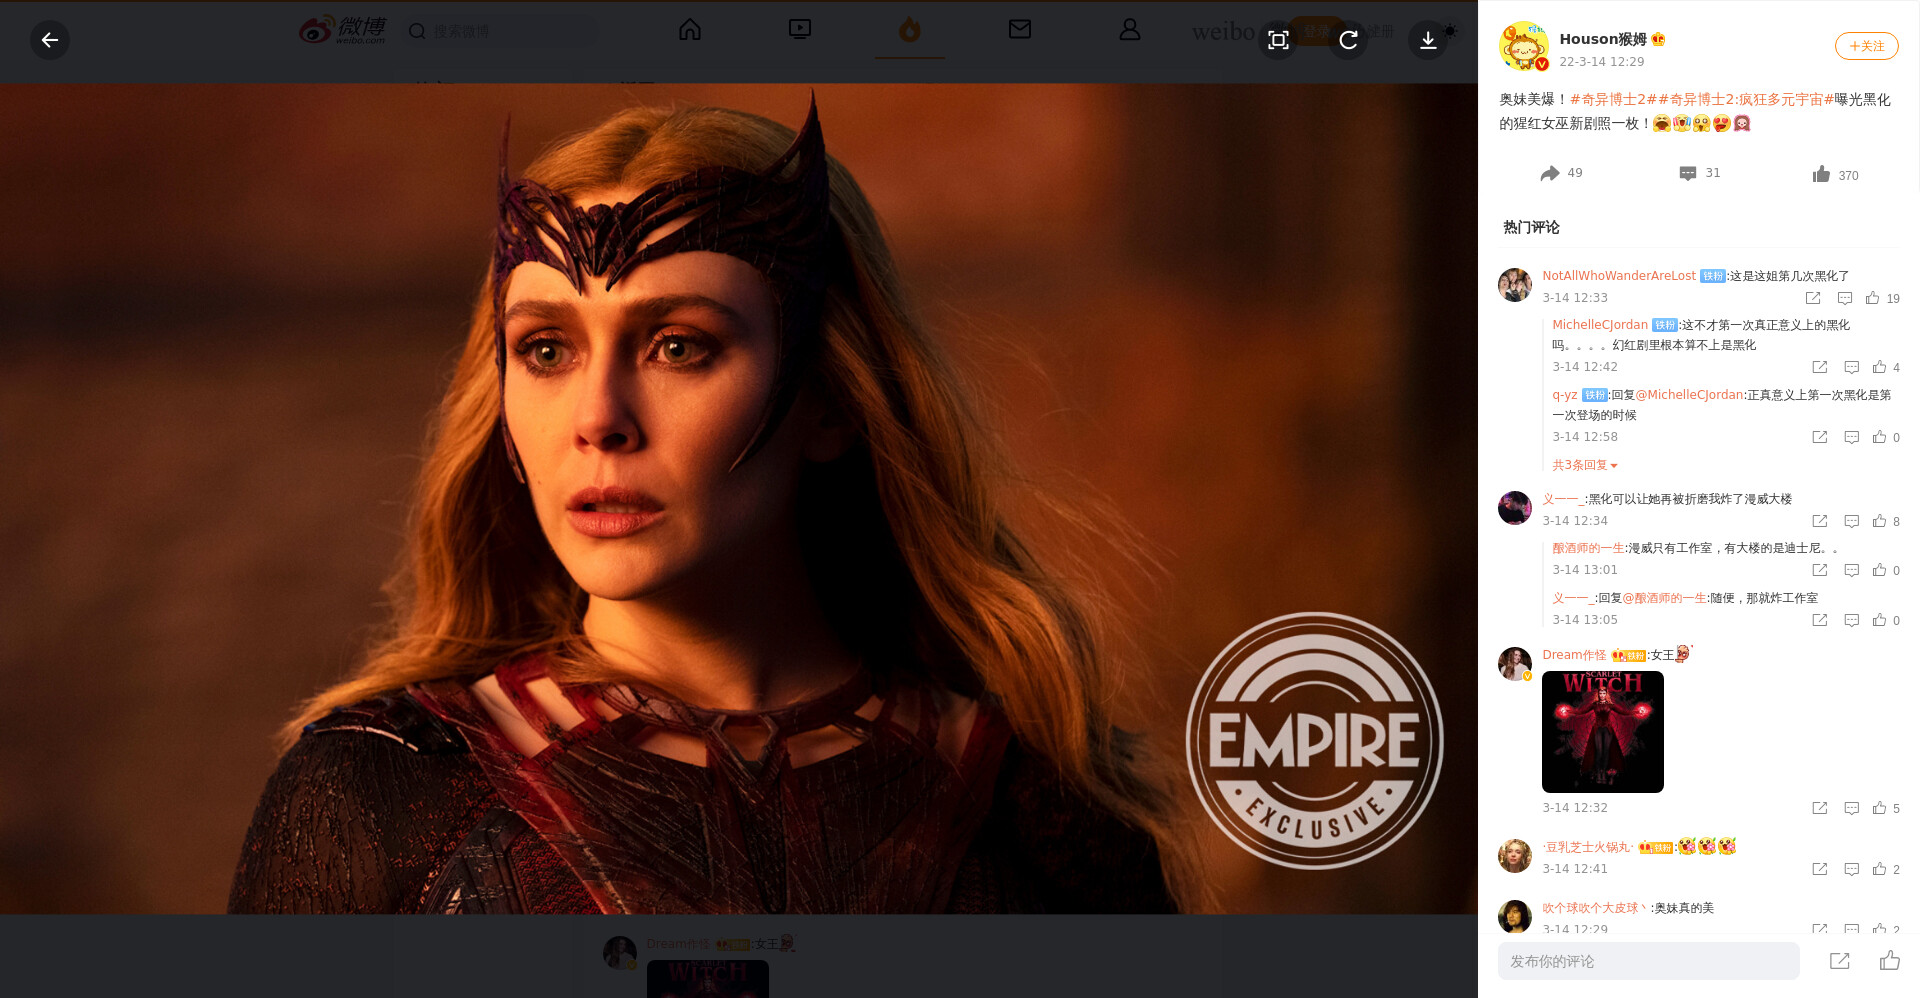The image size is (1920, 998).
Task: Click thumbs-up icon beside comment box
Action: coord(1889,961)
